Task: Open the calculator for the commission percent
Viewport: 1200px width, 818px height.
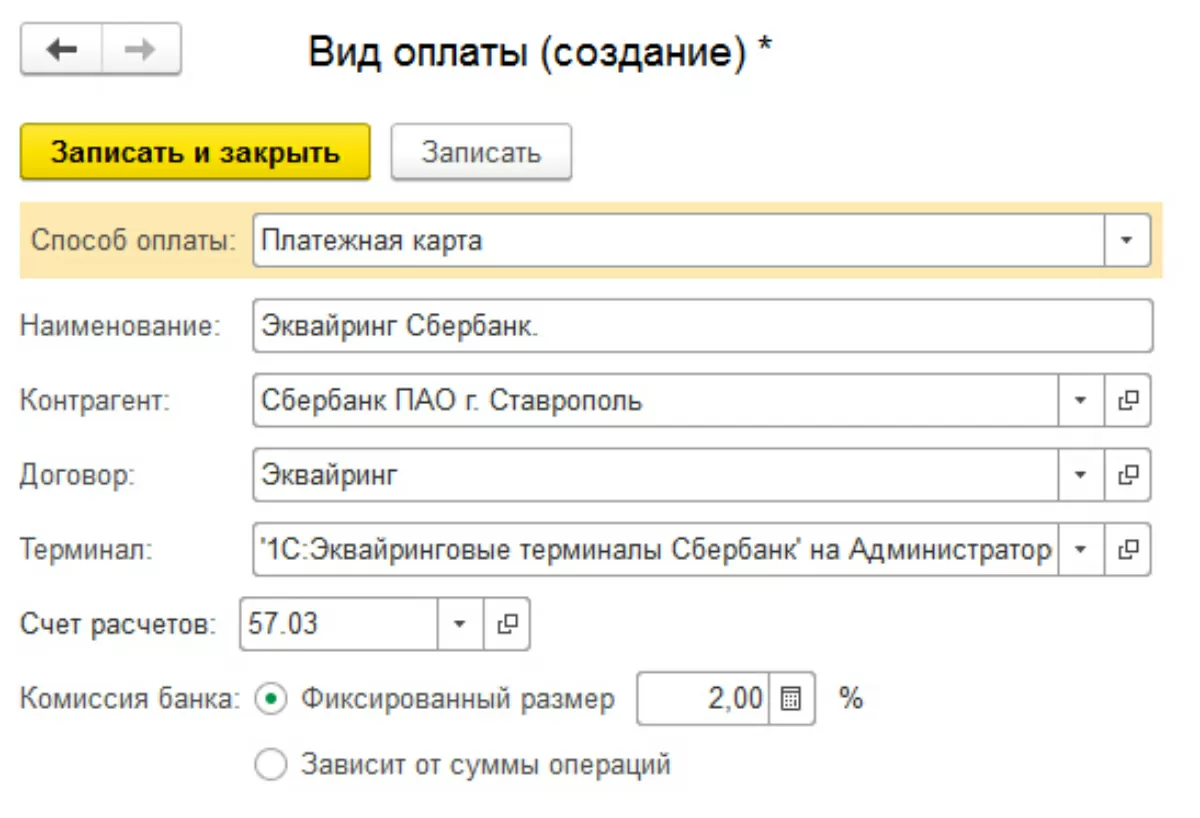Action: [791, 699]
